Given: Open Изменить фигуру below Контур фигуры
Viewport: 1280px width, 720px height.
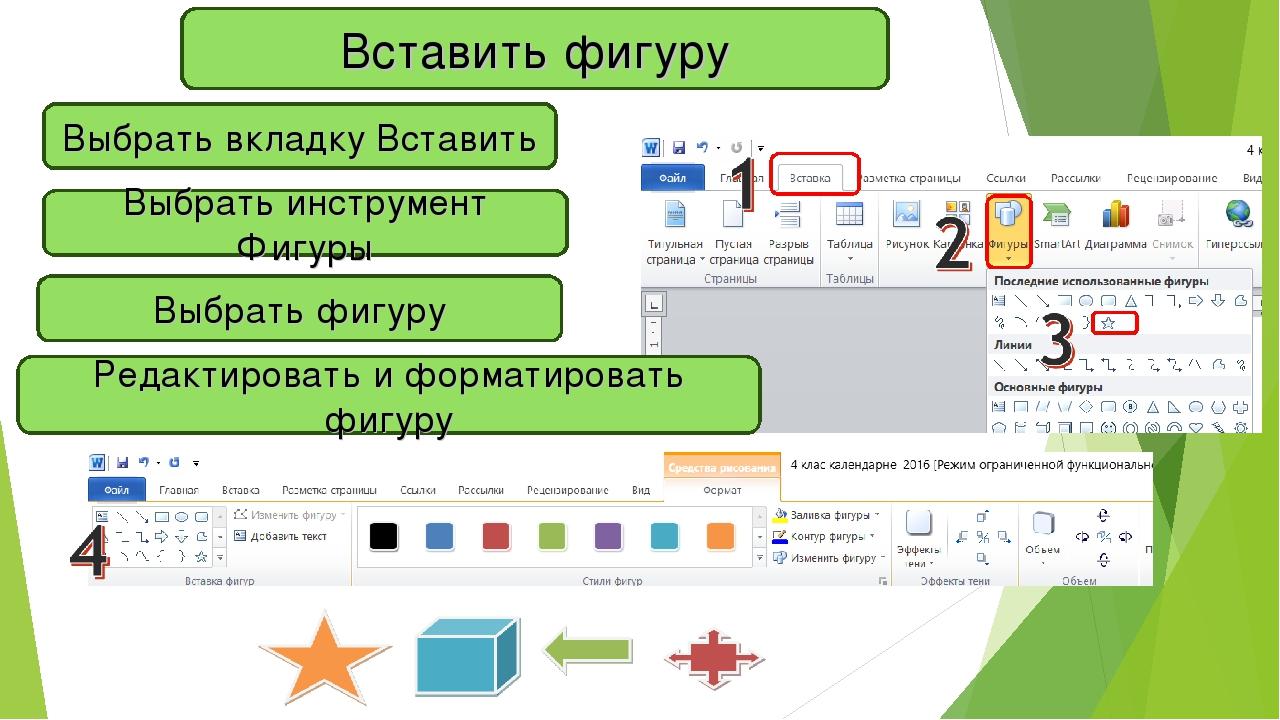Looking at the screenshot, I should pyautogui.click(x=829, y=558).
